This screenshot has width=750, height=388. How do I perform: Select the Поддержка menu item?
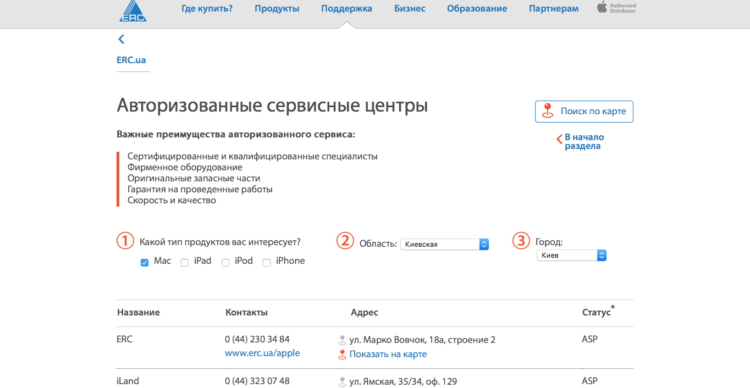coord(347,9)
